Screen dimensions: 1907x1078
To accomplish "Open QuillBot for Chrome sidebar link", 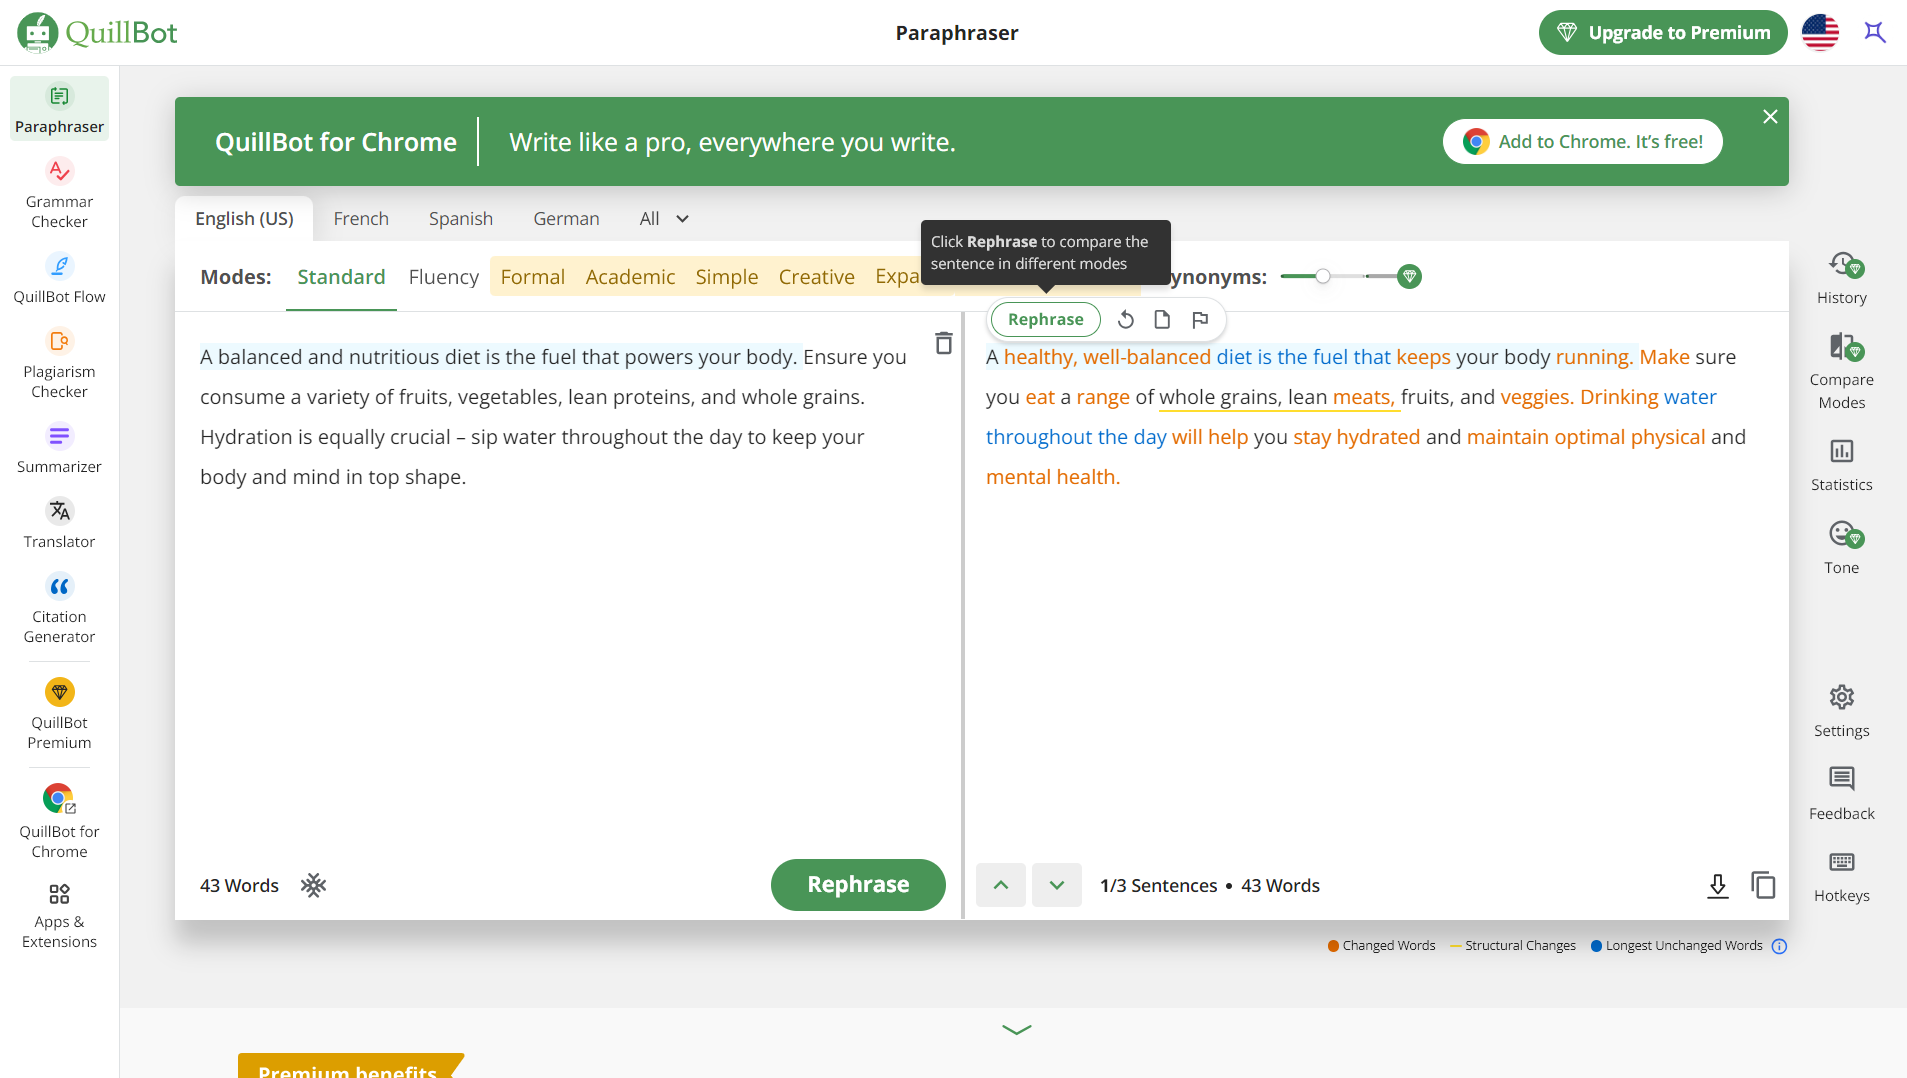I will click(59, 822).
